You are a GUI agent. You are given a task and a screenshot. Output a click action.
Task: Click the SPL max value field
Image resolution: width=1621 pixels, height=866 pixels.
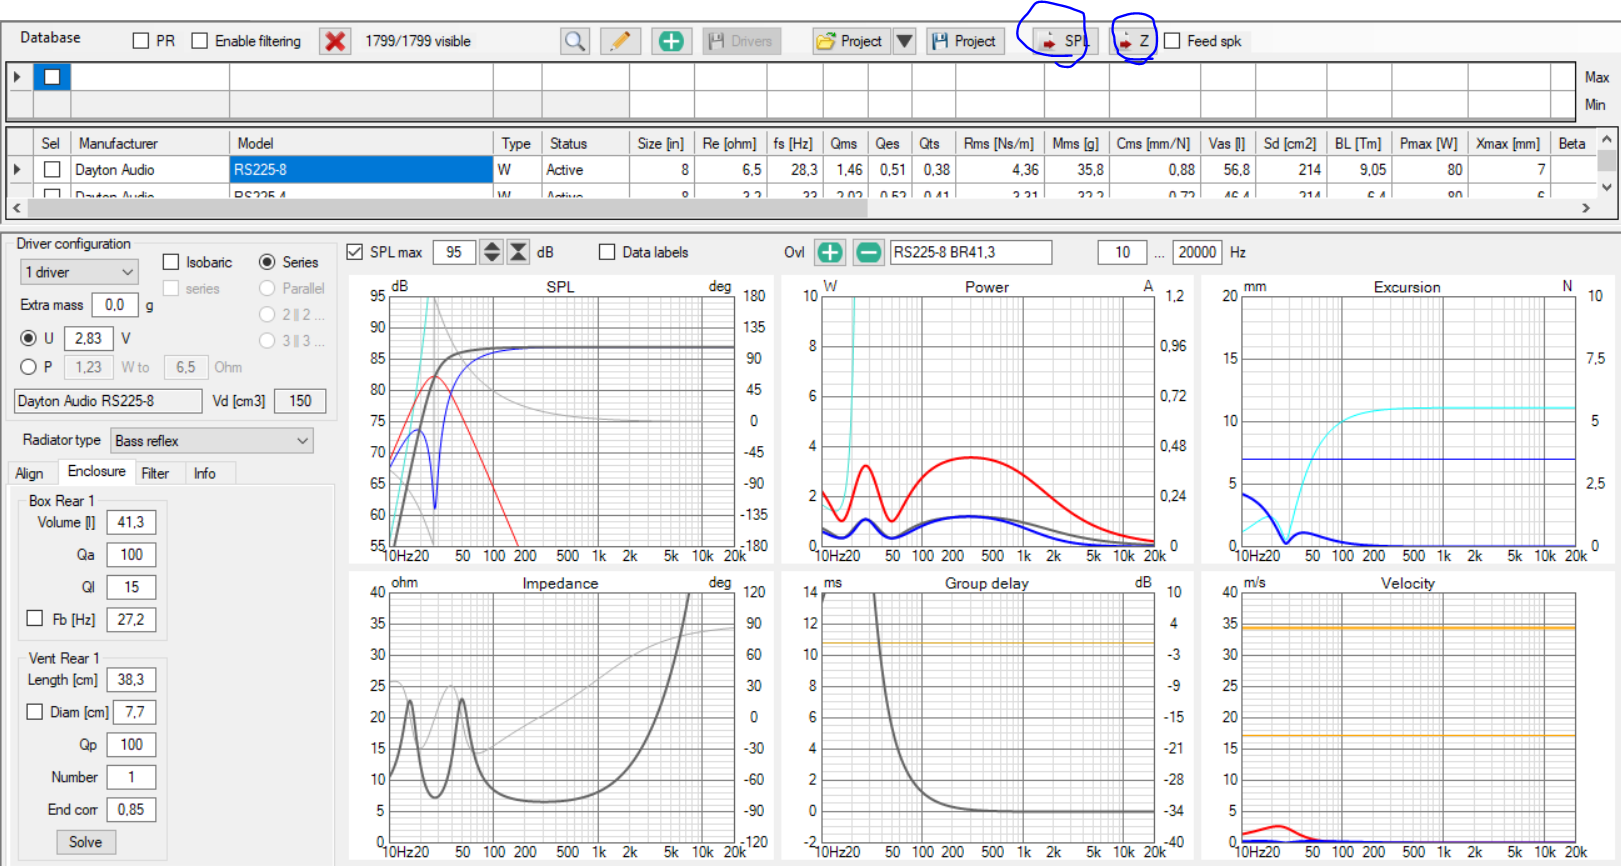pyautogui.click(x=454, y=252)
